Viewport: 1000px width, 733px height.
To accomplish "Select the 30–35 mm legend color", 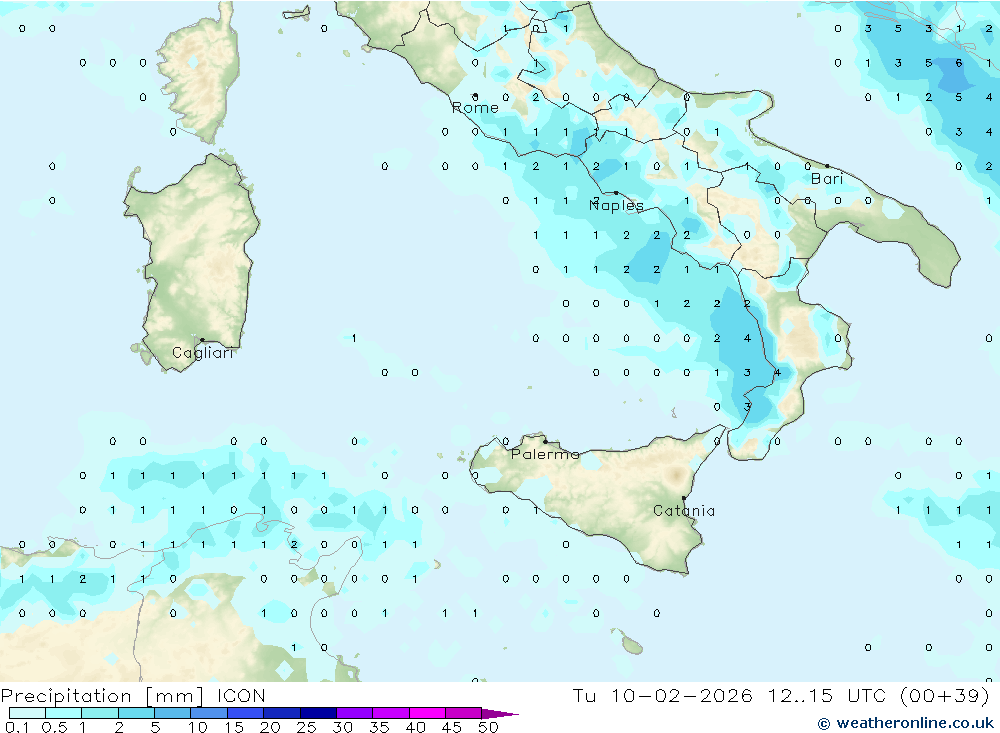I will point(355,713).
